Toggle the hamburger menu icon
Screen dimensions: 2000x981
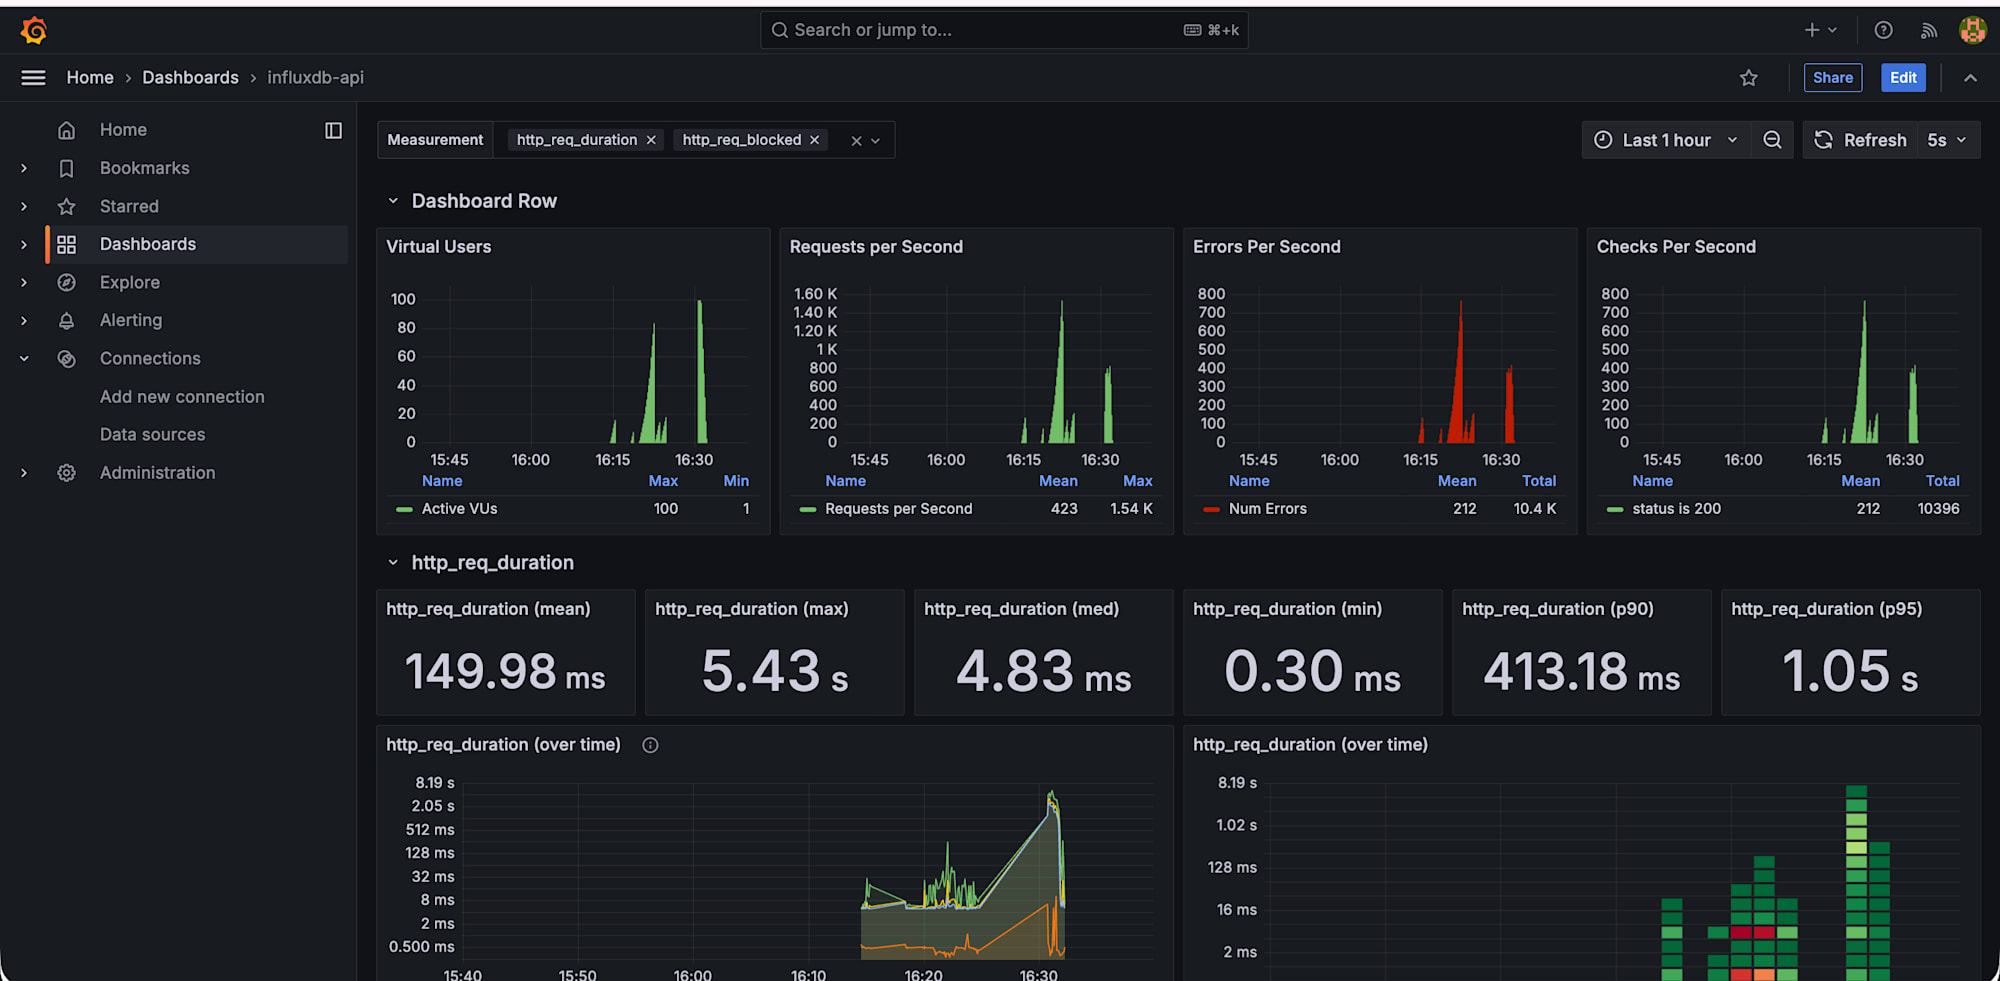(33, 78)
